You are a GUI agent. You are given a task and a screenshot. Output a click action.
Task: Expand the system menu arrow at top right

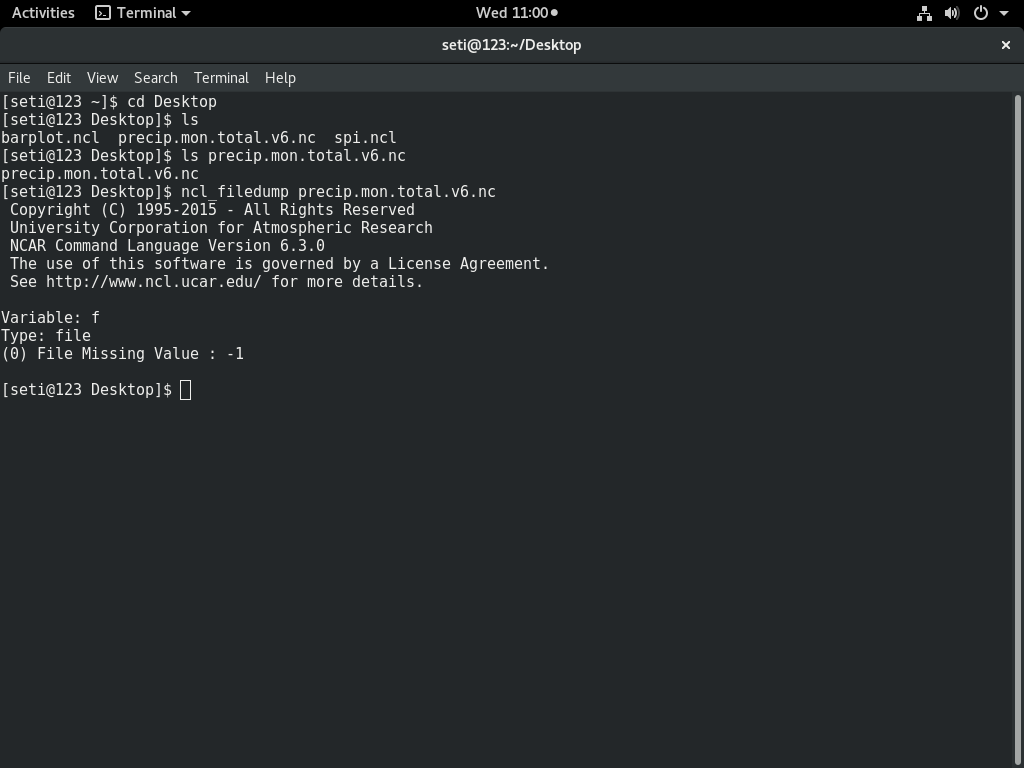point(1004,13)
